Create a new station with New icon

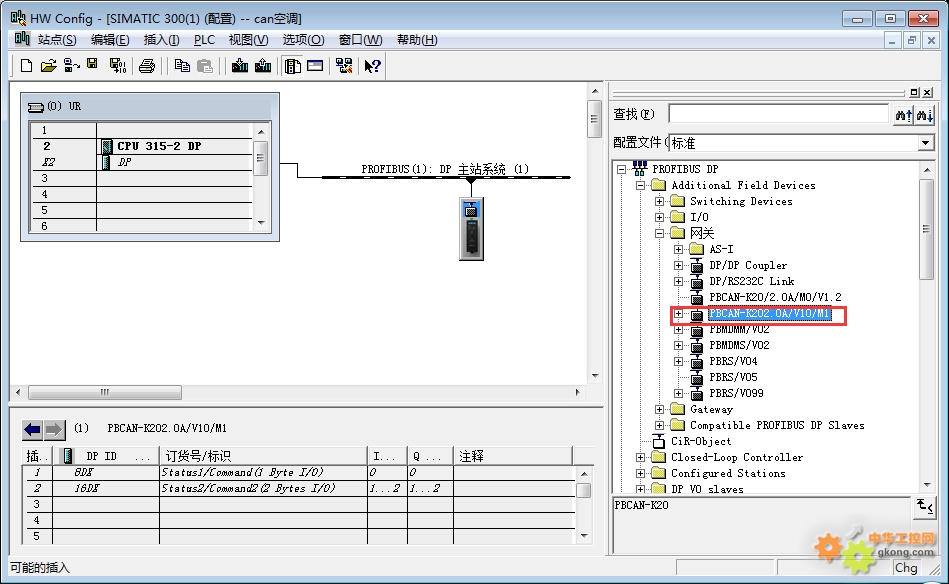coord(26,66)
